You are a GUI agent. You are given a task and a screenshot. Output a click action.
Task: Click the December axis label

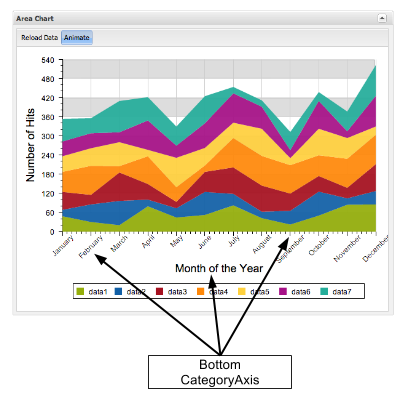click(x=376, y=248)
